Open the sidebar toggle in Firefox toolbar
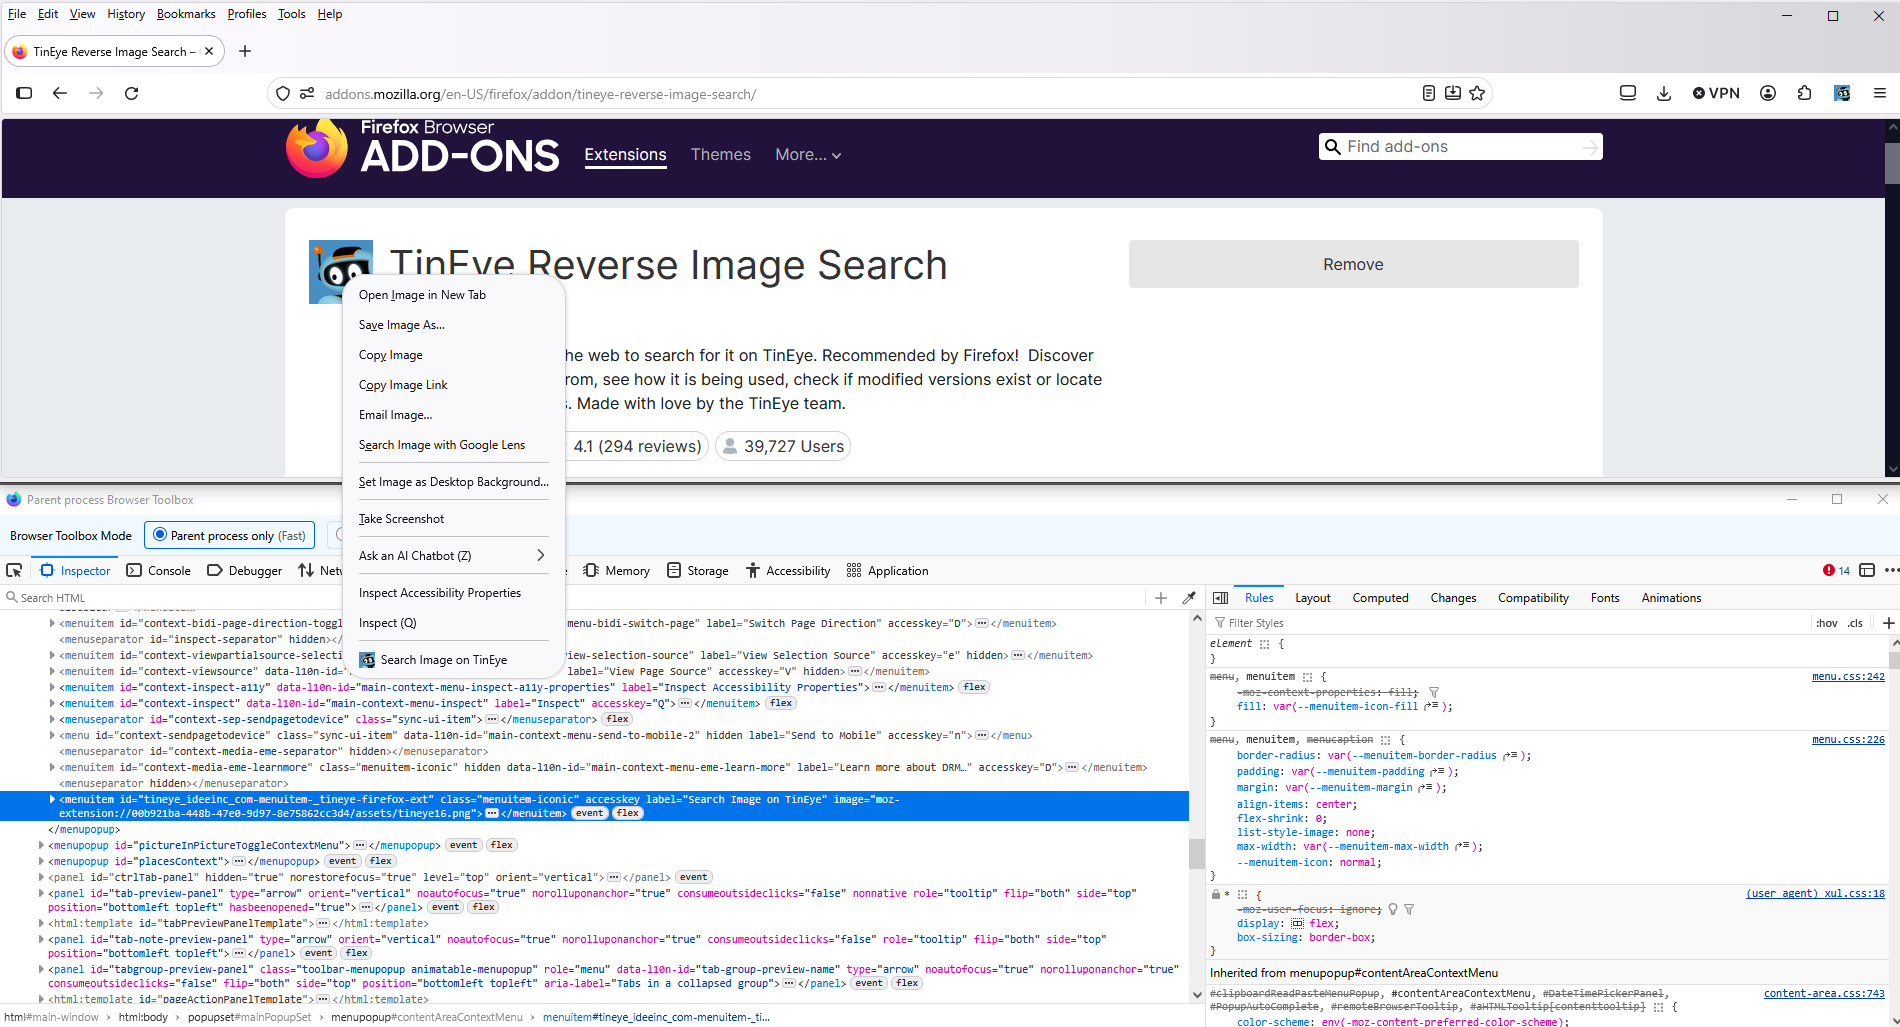 24,93
